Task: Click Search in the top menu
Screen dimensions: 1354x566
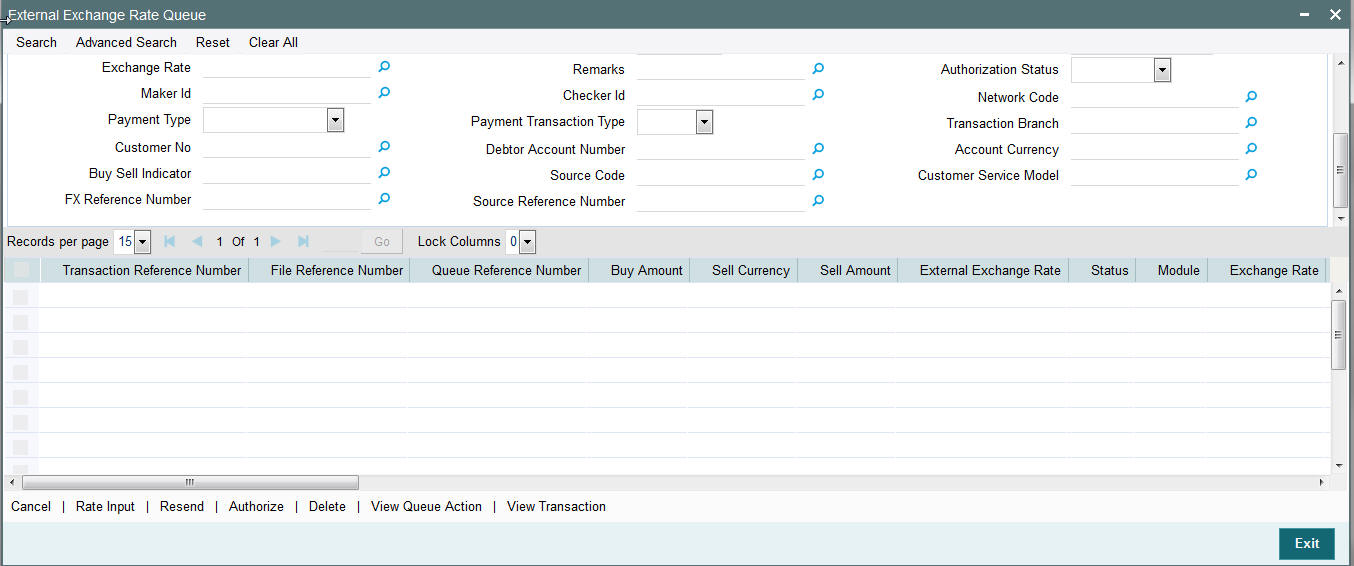Action: click(36, 42)
